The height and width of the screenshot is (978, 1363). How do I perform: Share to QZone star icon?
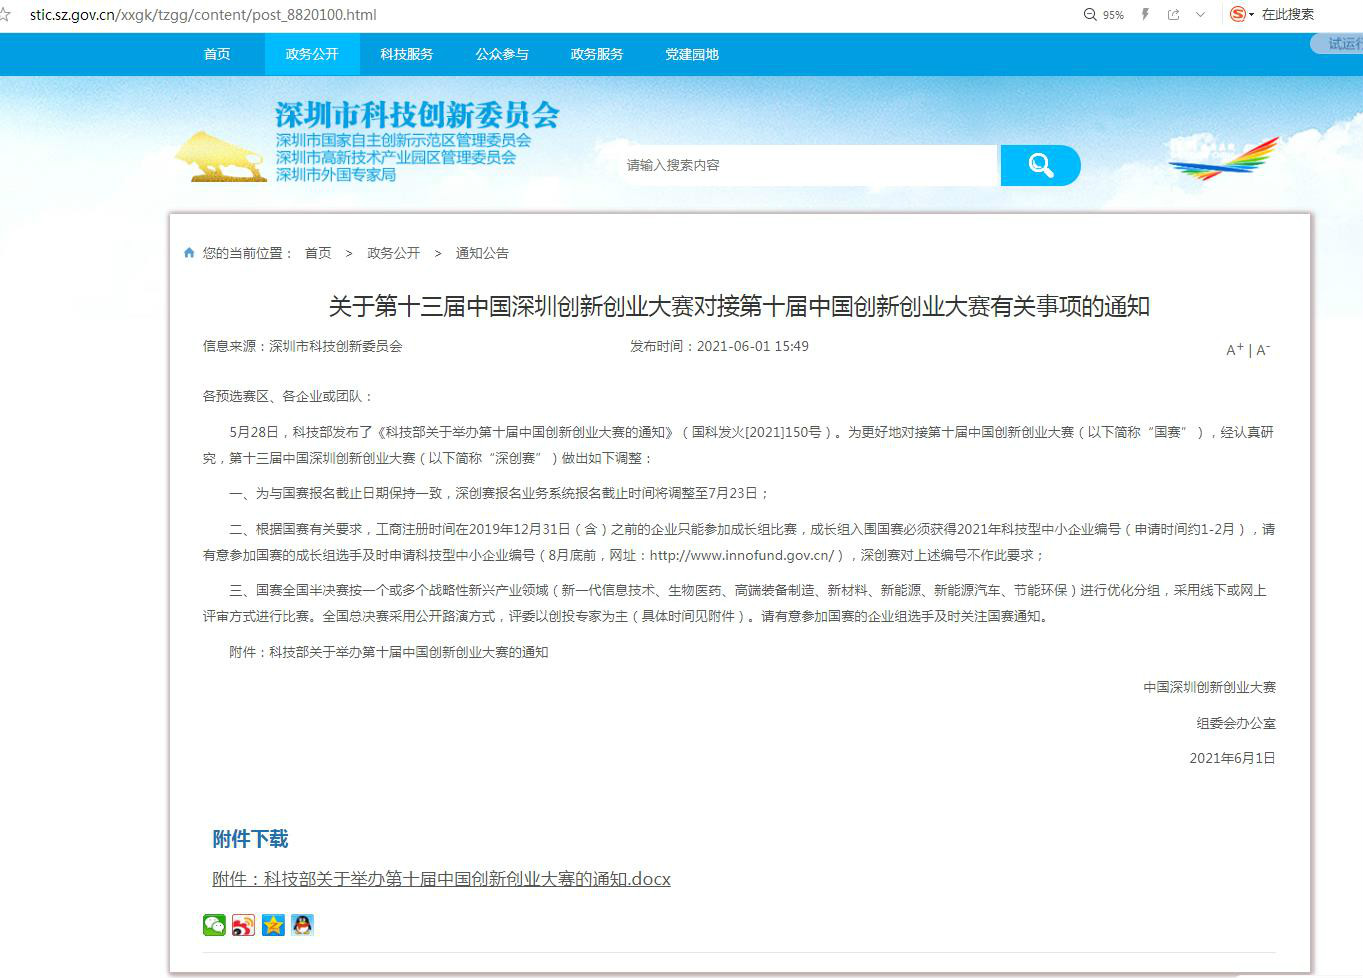click(x=273, y=925)
